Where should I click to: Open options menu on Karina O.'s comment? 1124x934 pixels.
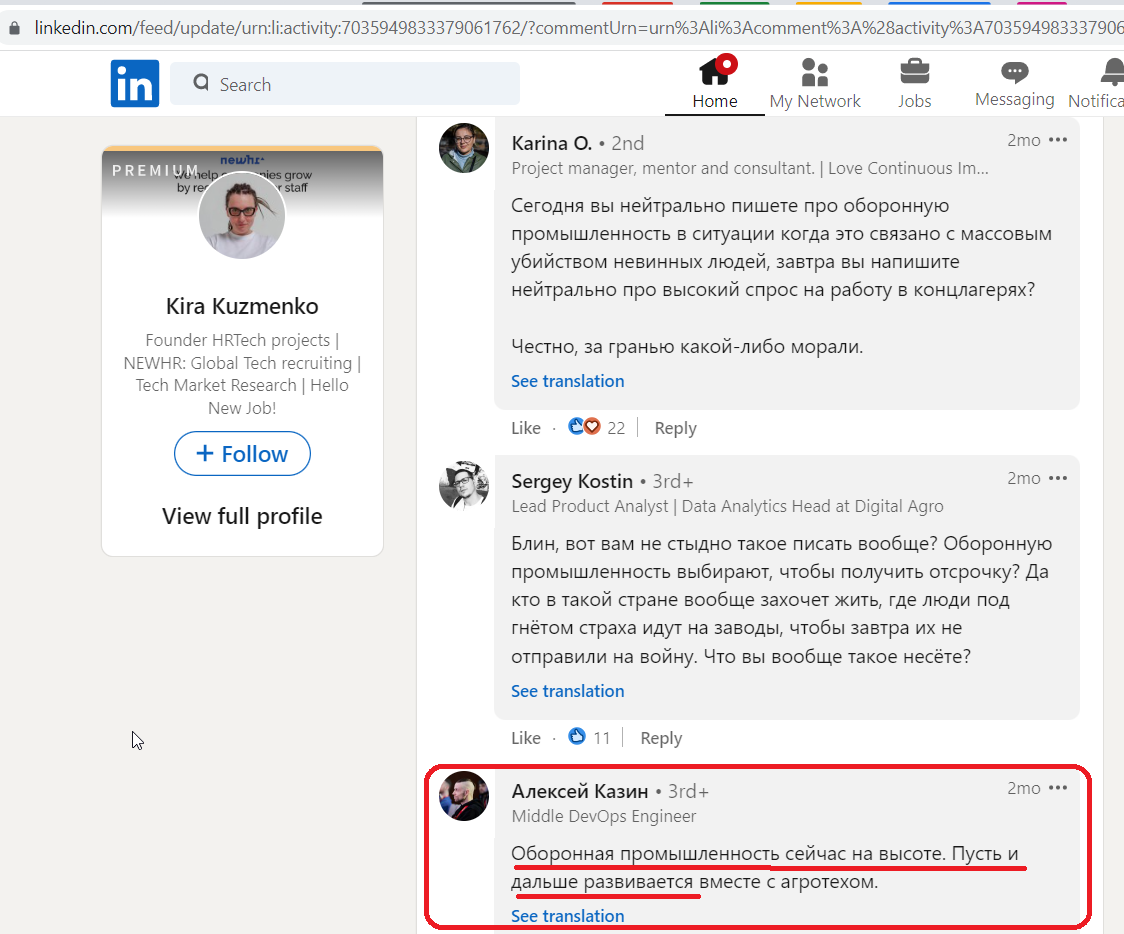pos(1058,140)
